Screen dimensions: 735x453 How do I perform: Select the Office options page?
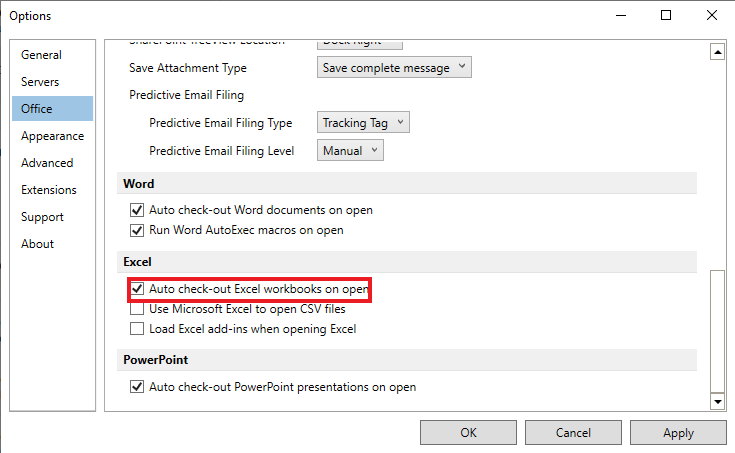click(52, 109)
